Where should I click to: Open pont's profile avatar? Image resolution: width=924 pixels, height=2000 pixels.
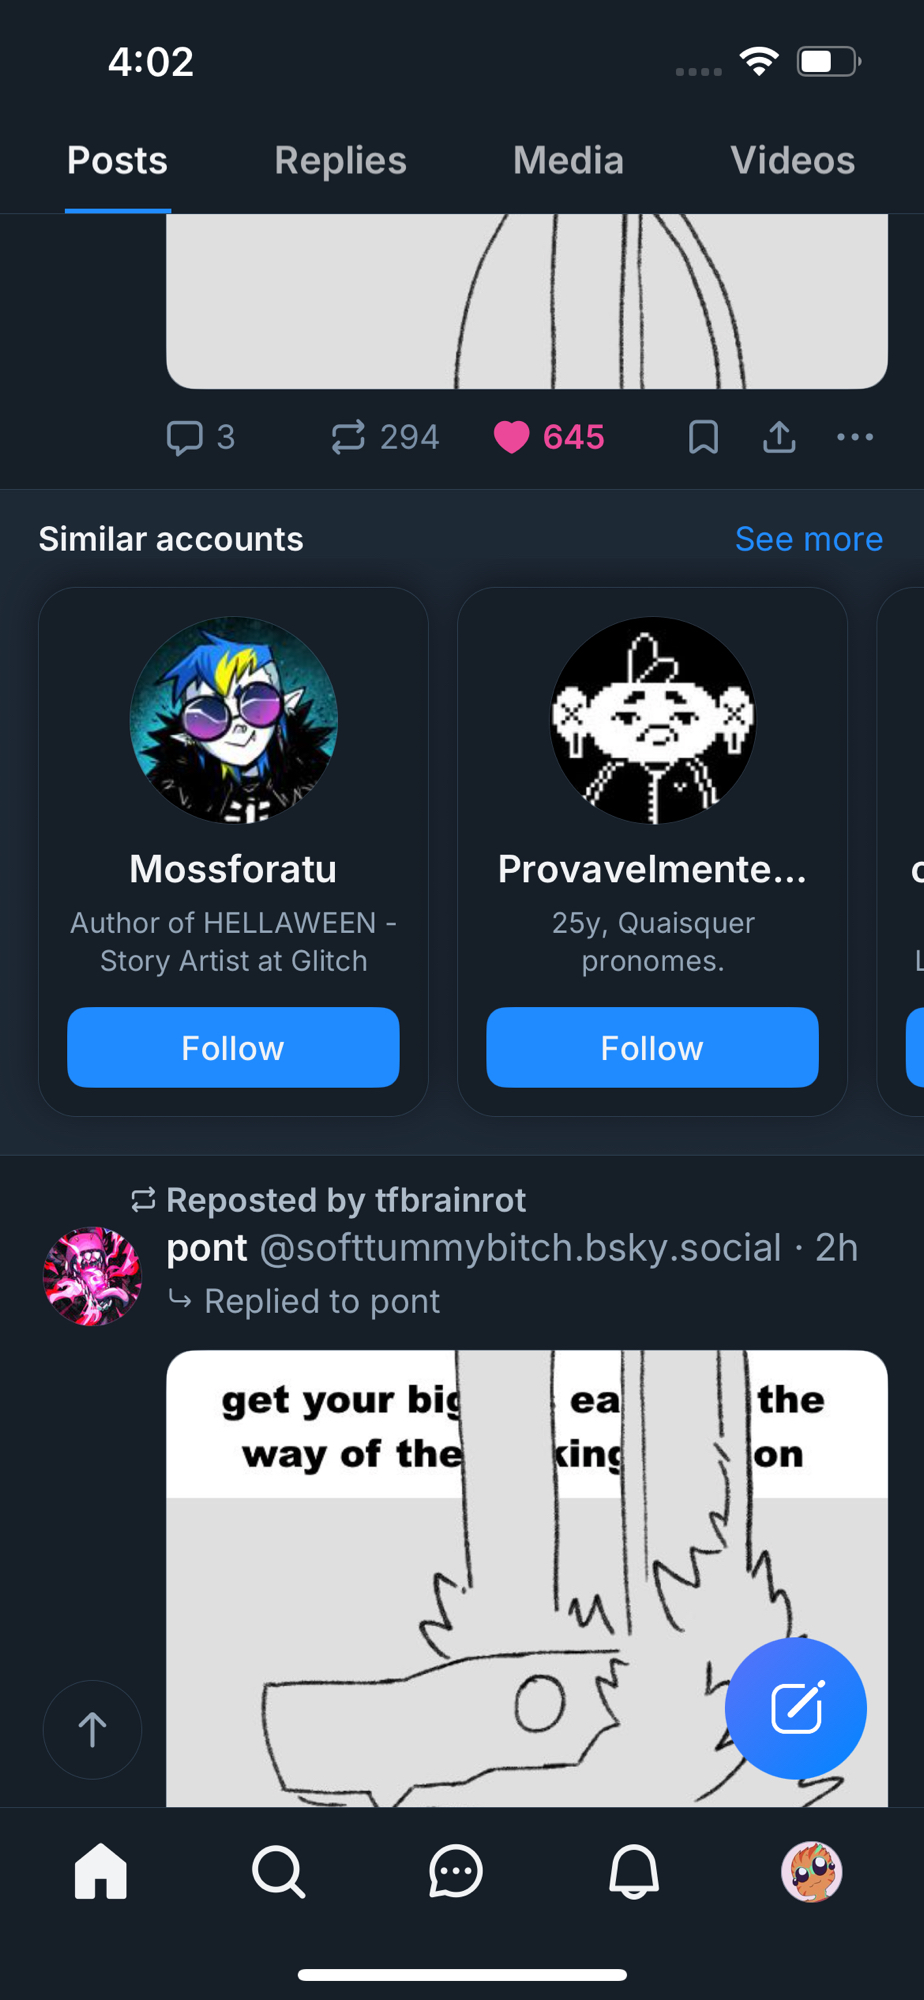coord(92,1276)
